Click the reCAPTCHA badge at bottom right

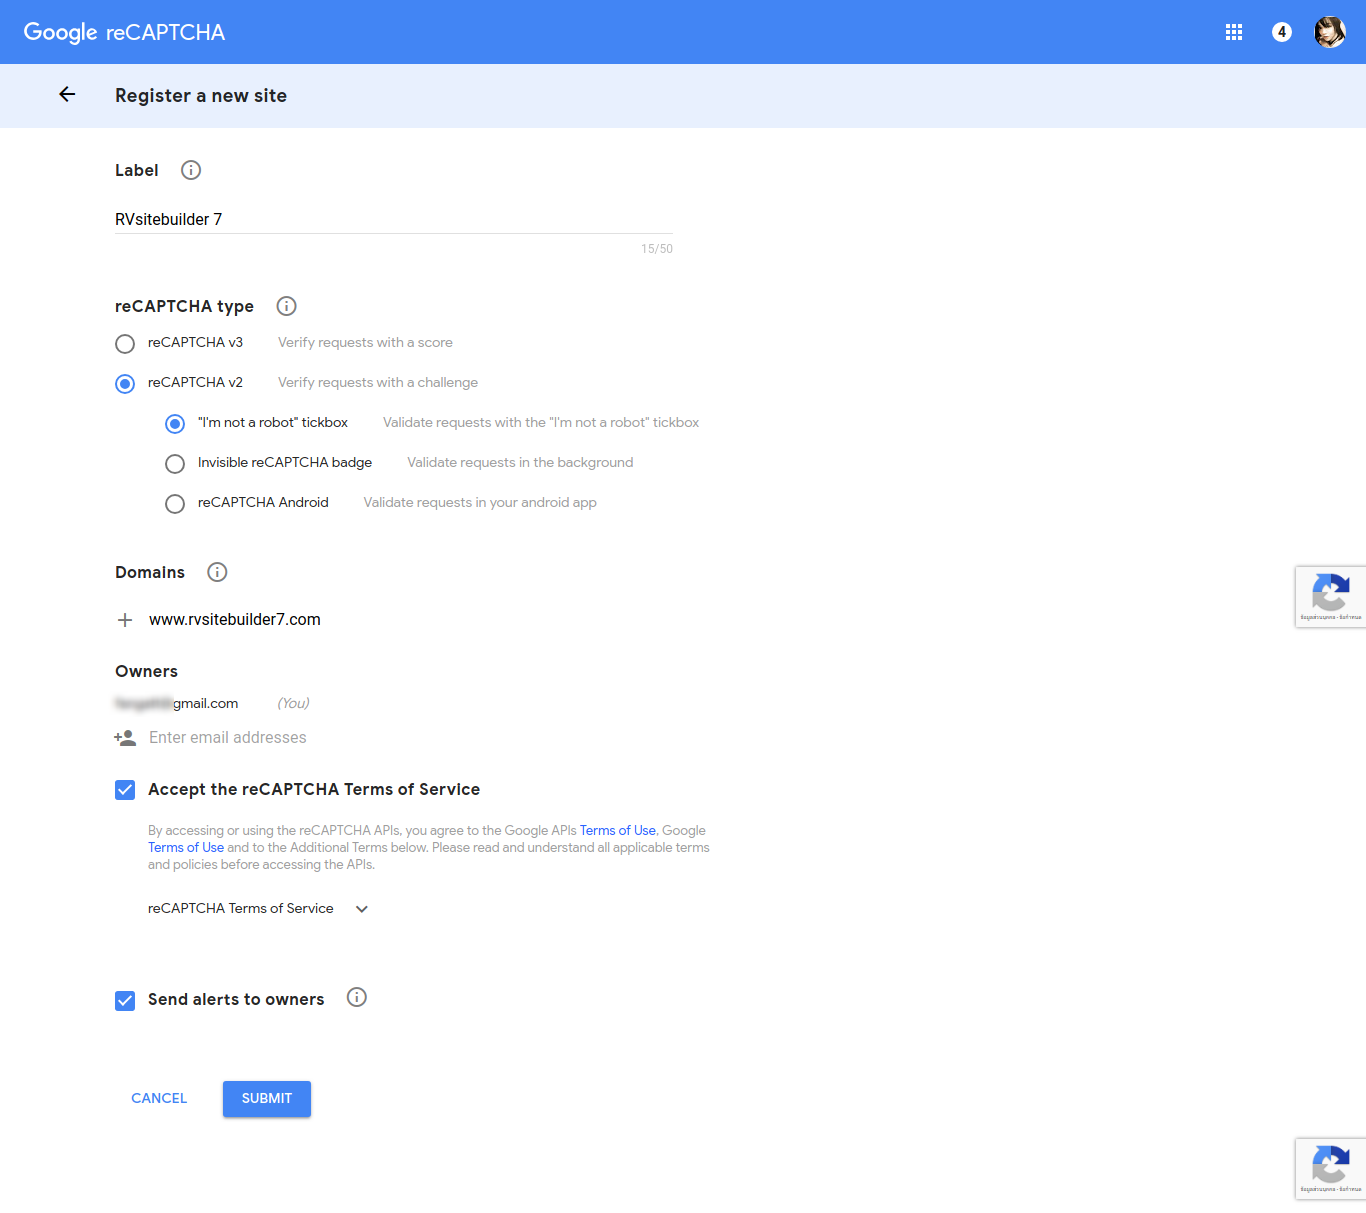[x=1331, y=1169]
